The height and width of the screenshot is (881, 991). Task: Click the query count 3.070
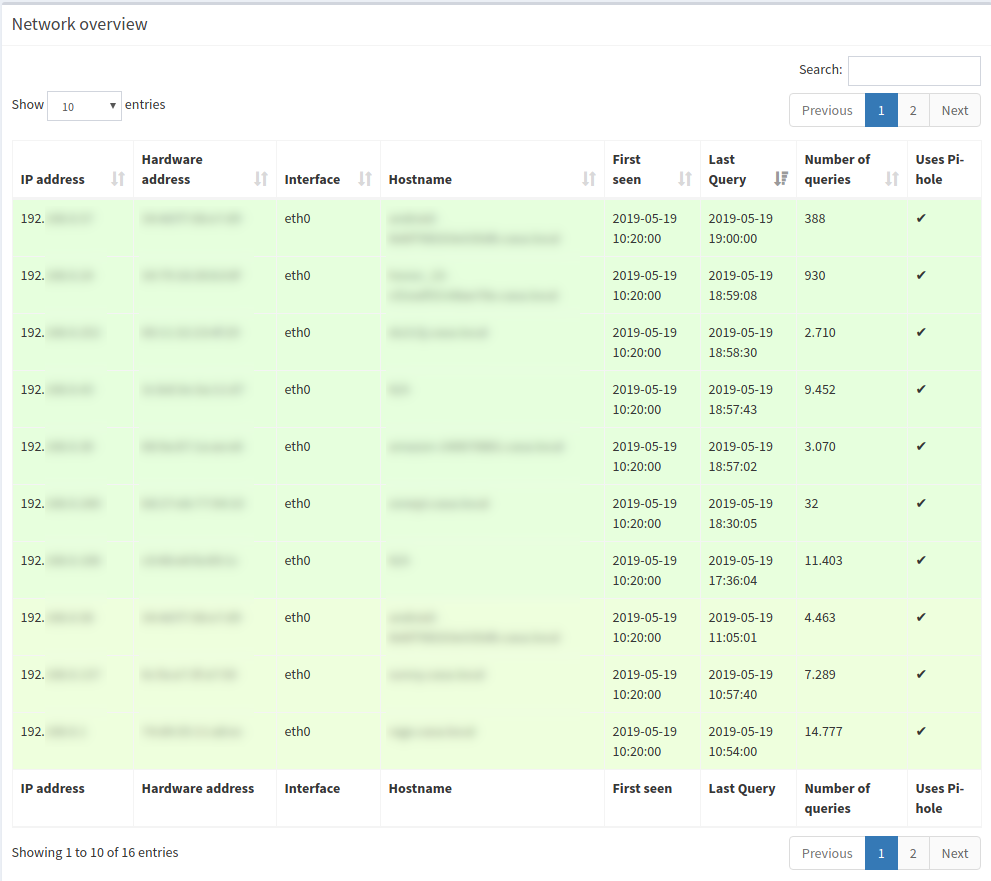(x=820, y=446)
